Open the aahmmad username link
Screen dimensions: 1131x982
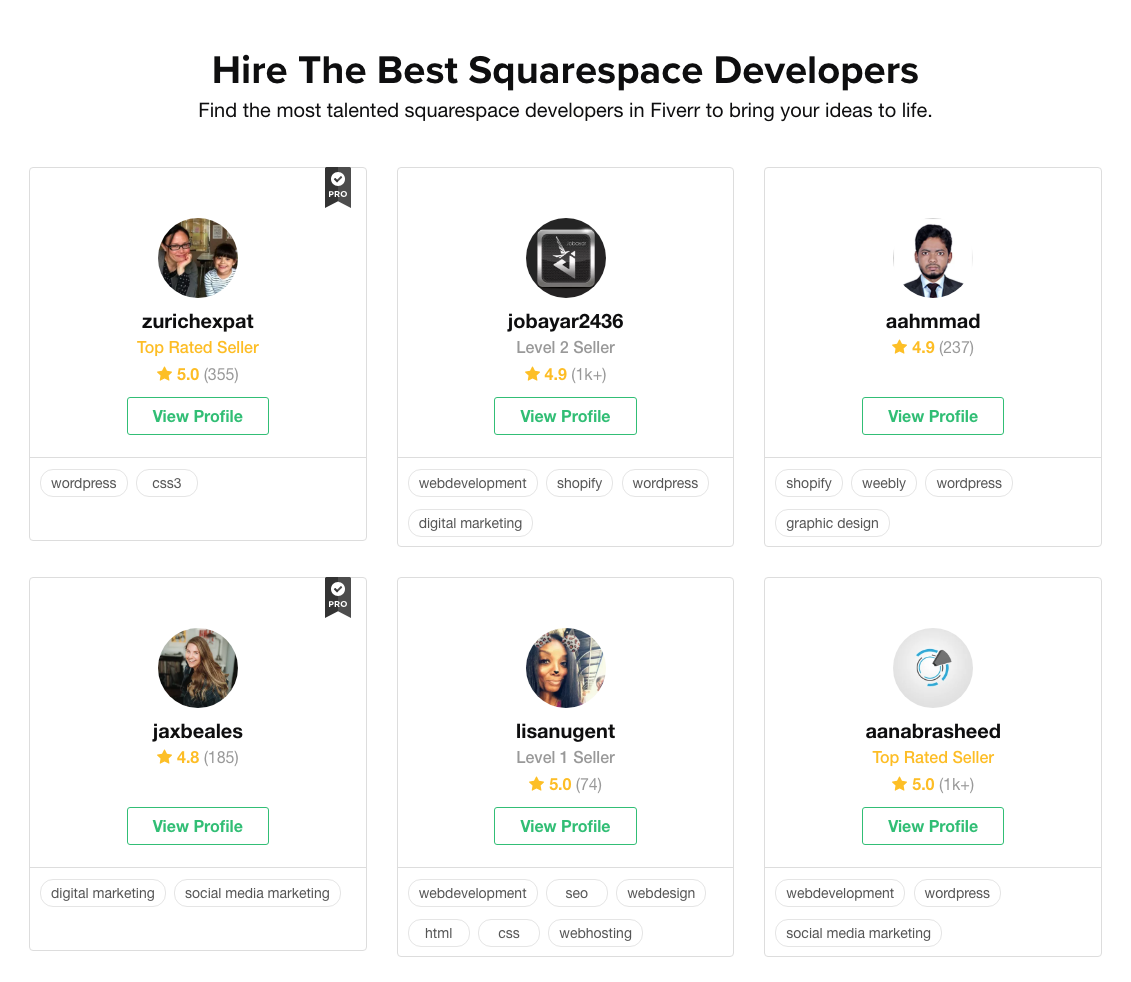tap(933, 321)
